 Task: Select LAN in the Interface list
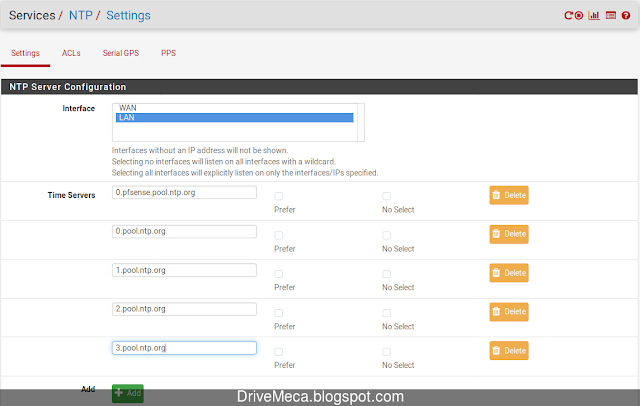[x=234, y=118]
